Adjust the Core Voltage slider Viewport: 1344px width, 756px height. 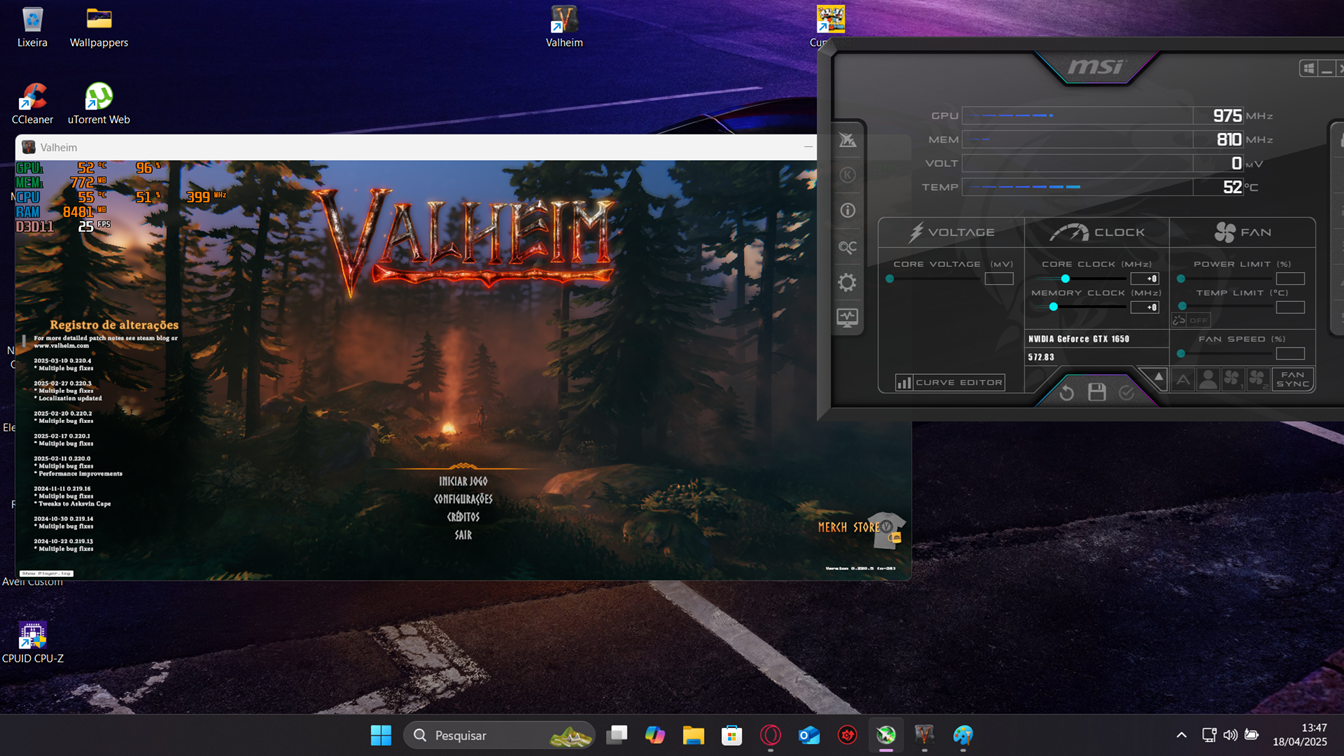click(890, 279)
